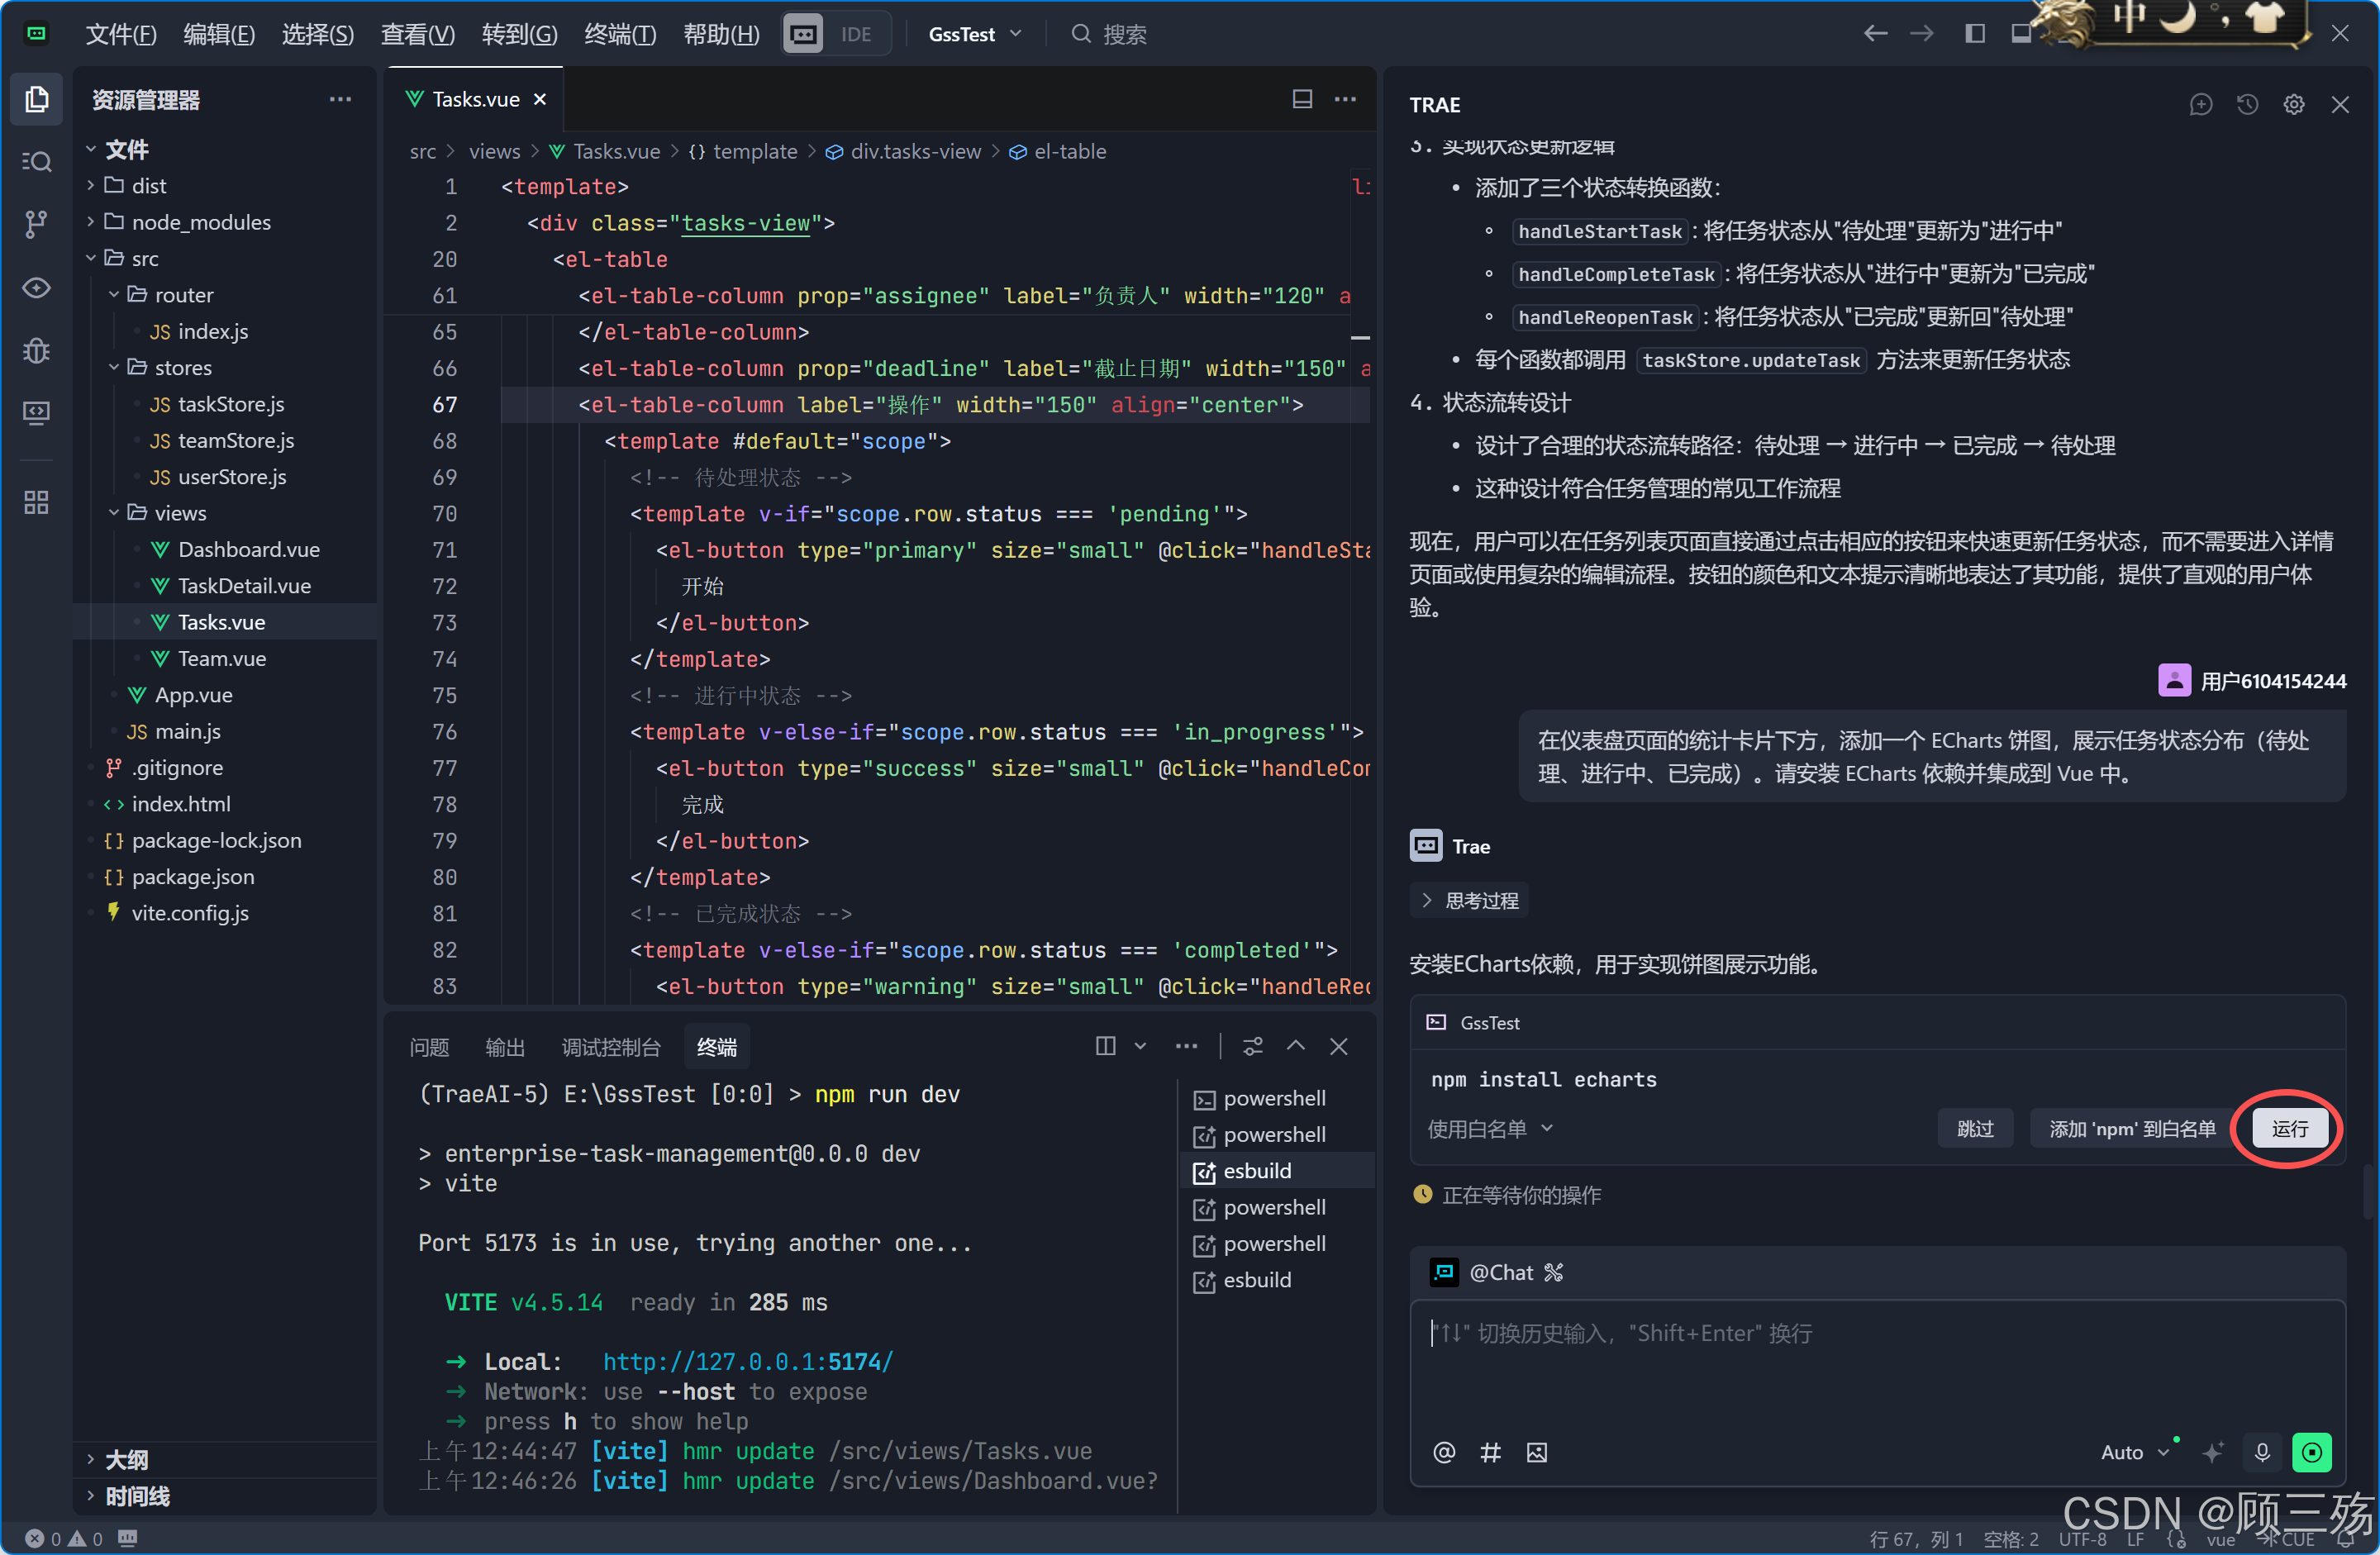Click the 运行 button

[x=2288, y=1129]
